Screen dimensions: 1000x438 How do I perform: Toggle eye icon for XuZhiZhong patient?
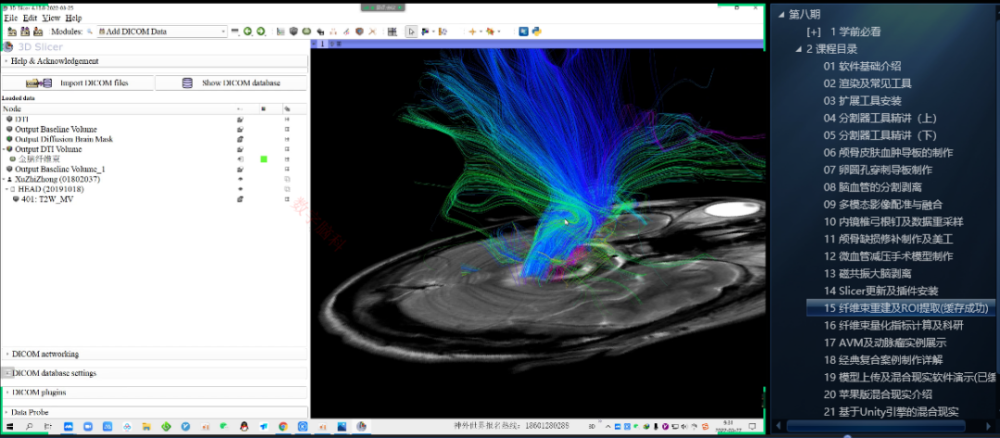tap(240, 179)
